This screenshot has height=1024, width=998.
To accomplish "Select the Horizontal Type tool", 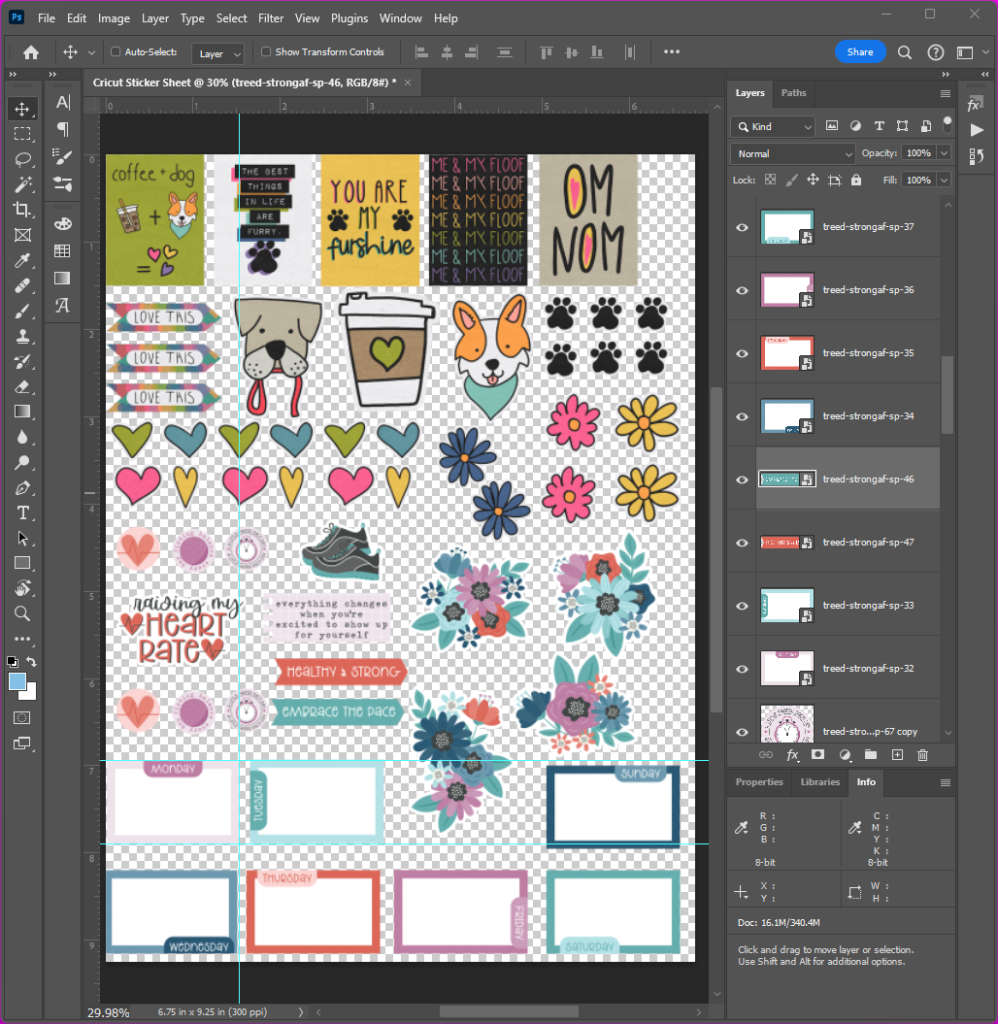I will tap(22, 513).
